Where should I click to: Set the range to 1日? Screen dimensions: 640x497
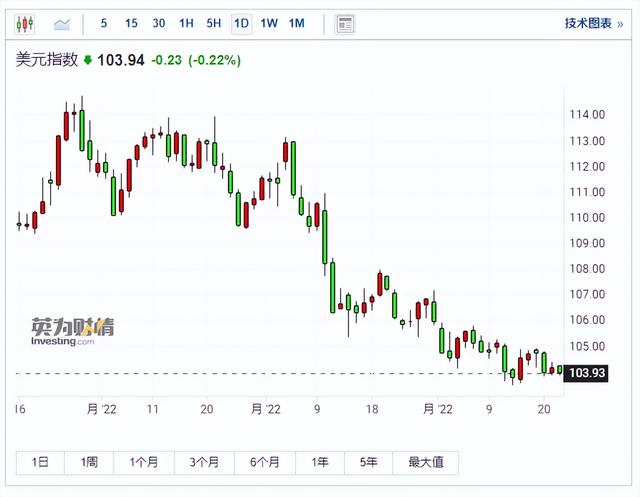(x=40, y=462)
